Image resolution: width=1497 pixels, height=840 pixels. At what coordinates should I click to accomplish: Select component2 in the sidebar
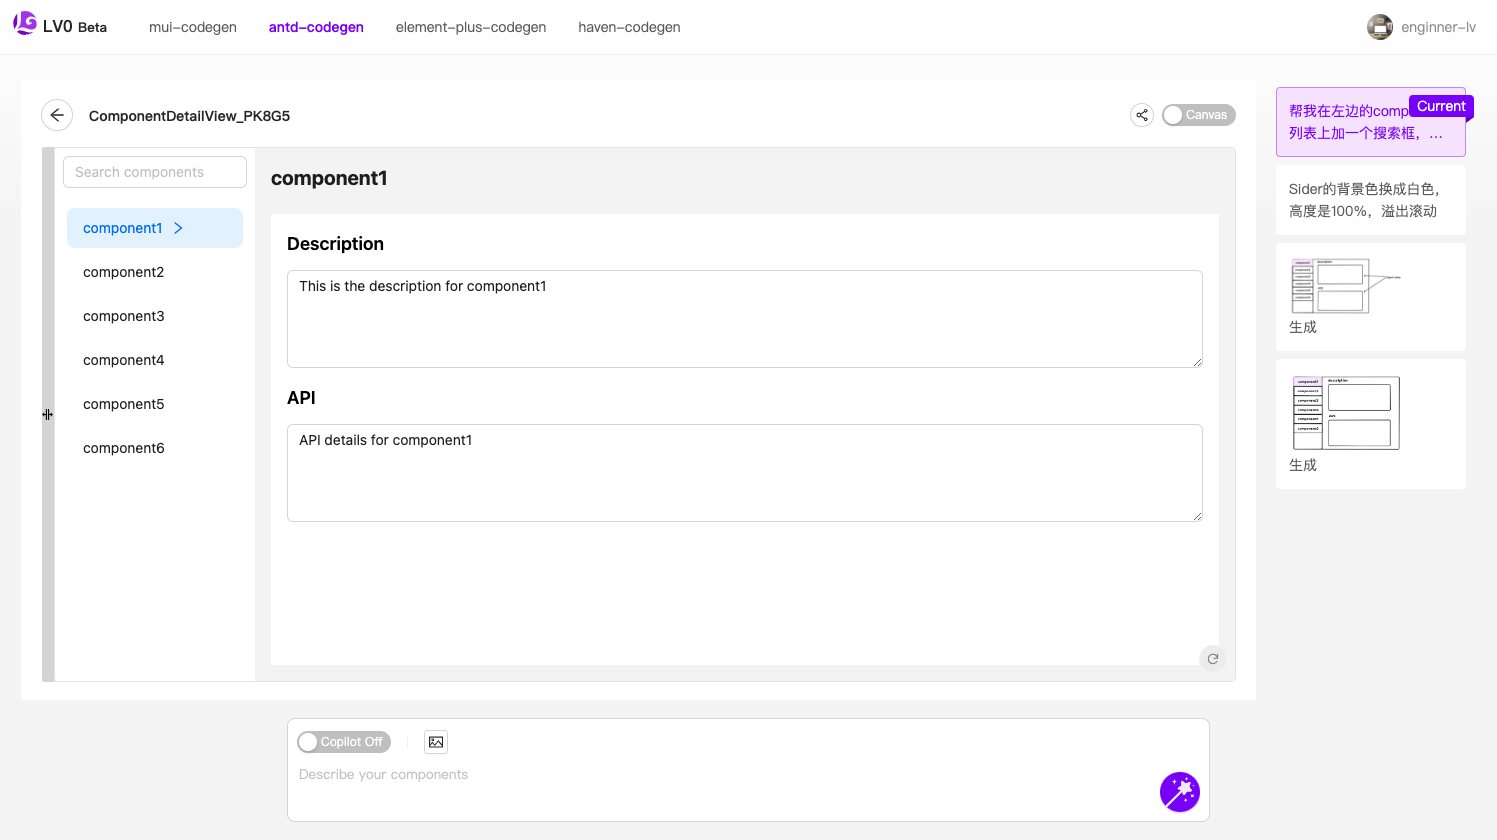[124, 272]
